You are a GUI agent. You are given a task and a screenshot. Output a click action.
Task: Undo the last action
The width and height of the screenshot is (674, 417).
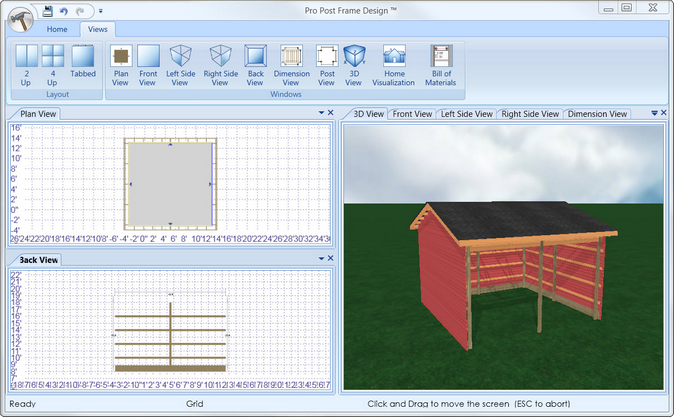tap(64, 11)
